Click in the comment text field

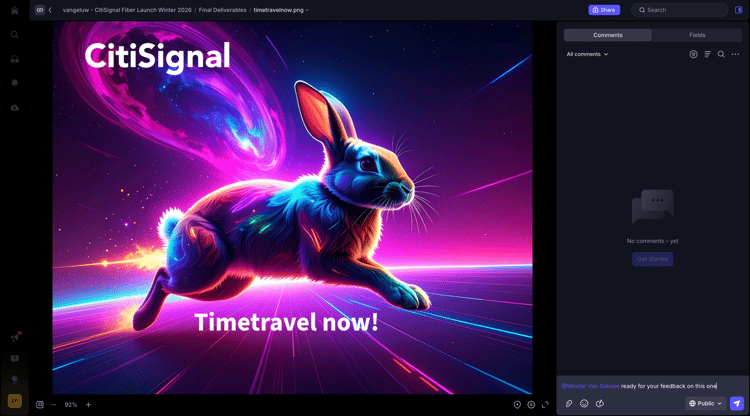[x=652, y=386]
